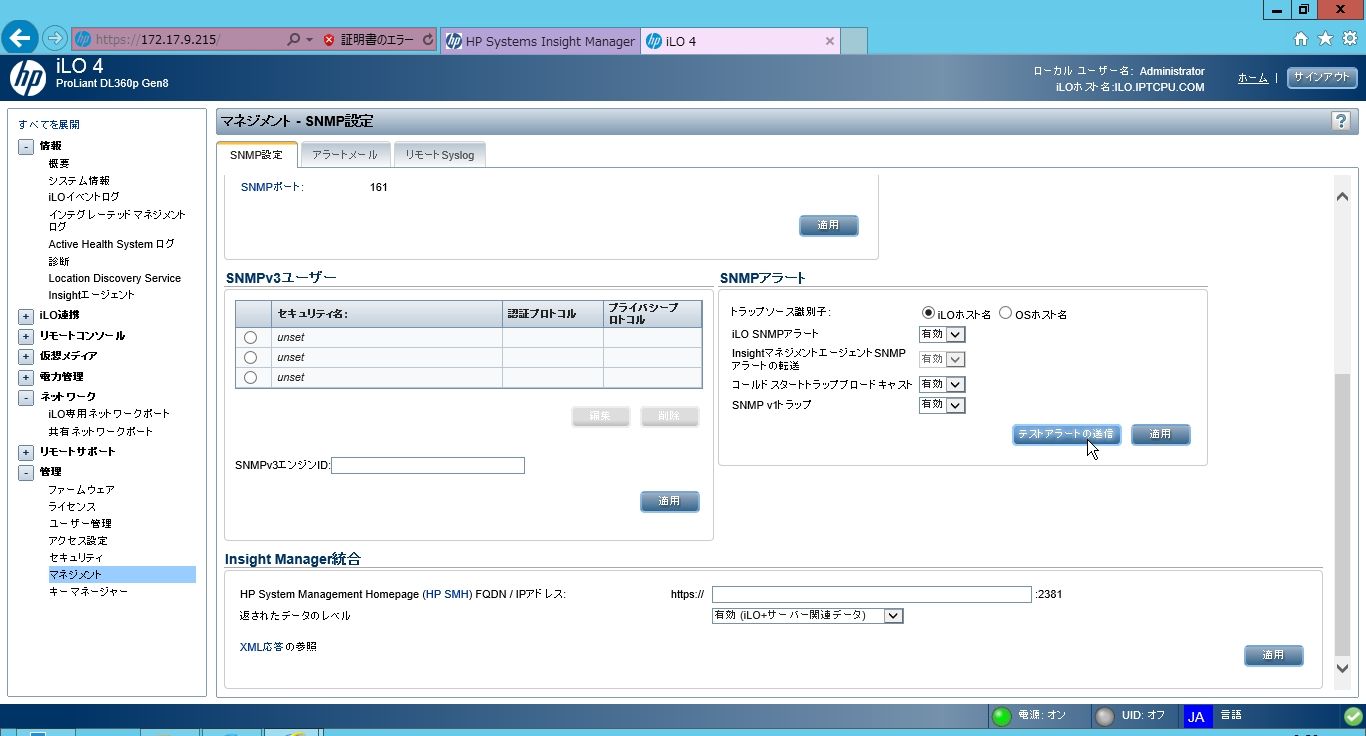This screenshot has height=736, width=1366.
Task: Open iLOイベントログ in the tree
Action: coord(84,197)
